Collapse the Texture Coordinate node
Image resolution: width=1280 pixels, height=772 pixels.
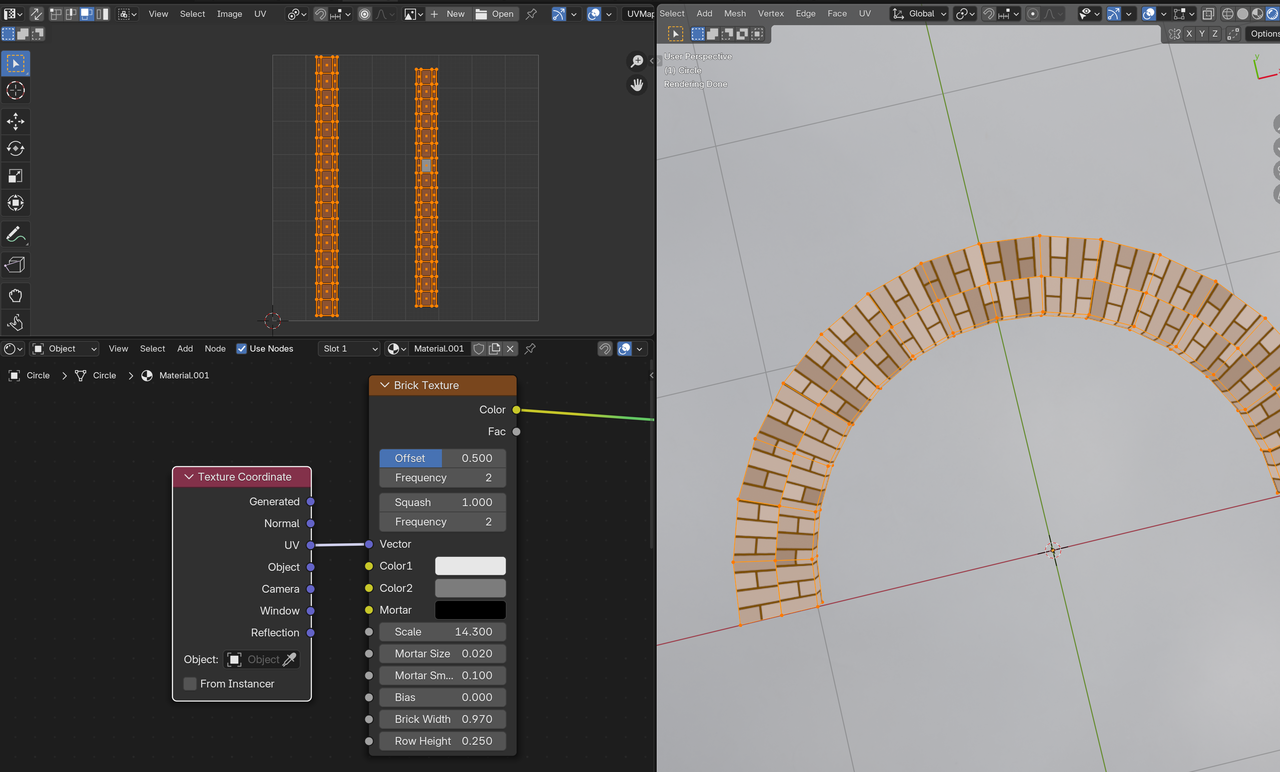(x=188, y=477)
